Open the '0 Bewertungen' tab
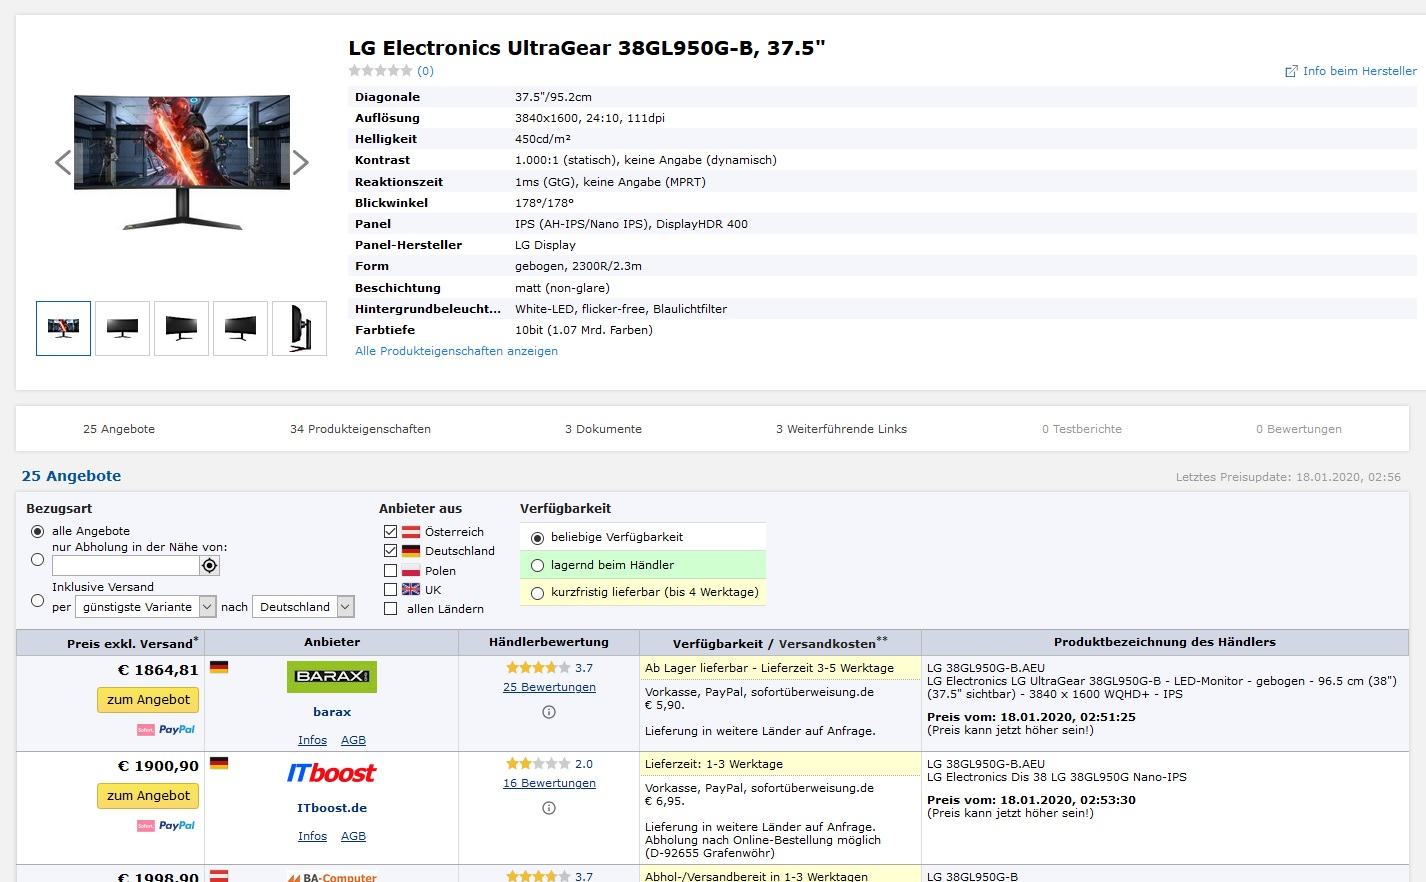 (1299, 429)
